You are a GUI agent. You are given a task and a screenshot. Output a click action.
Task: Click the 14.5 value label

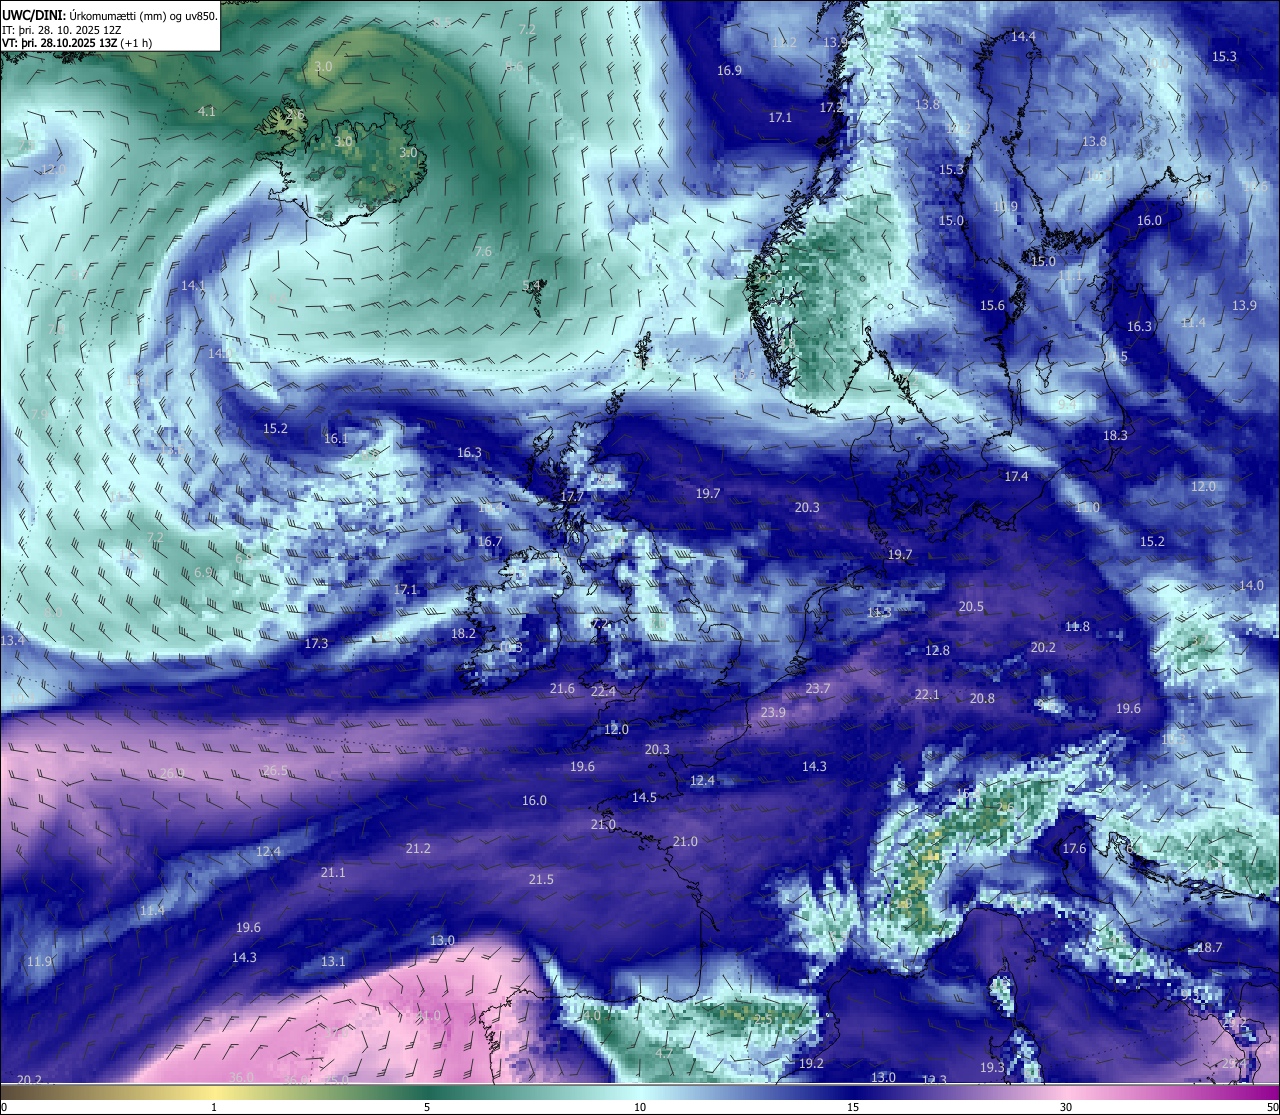pos(644,798)
